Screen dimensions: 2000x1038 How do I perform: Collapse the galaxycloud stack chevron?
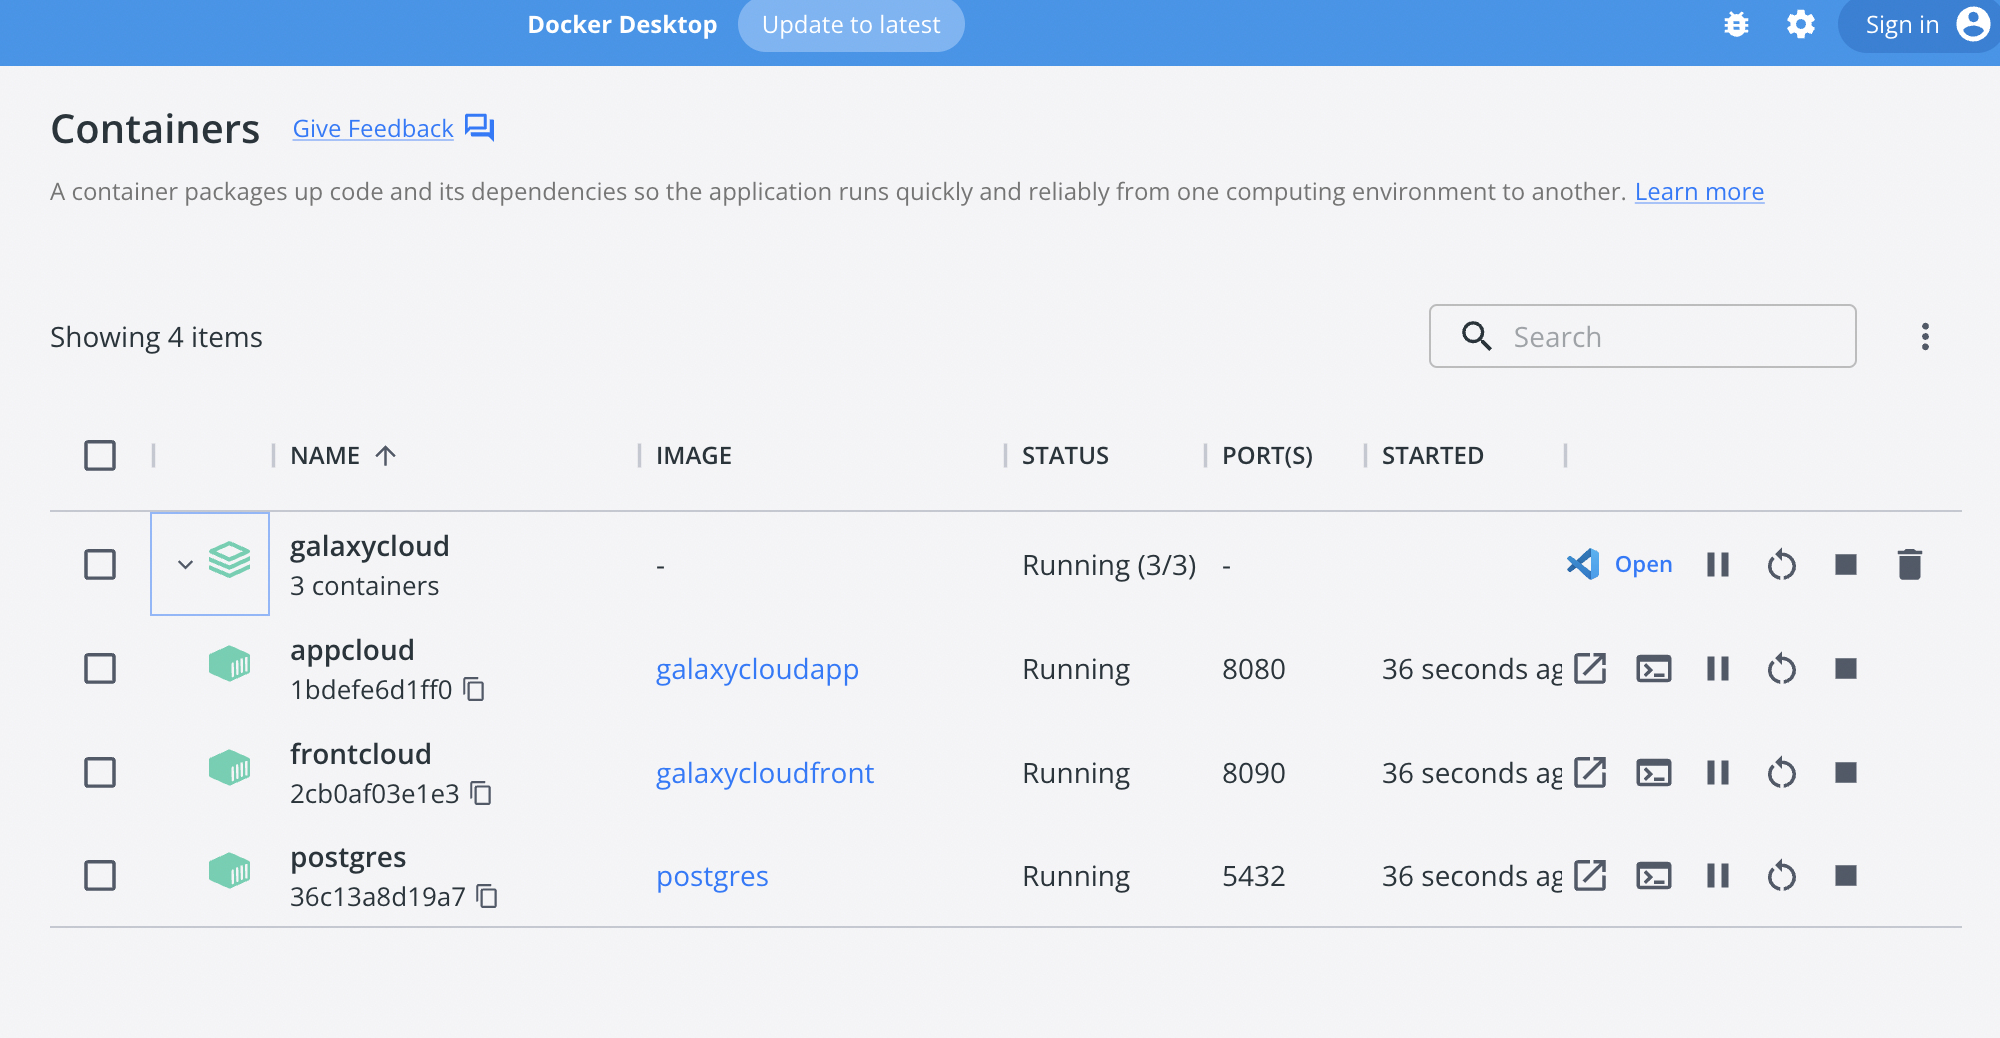185,564
